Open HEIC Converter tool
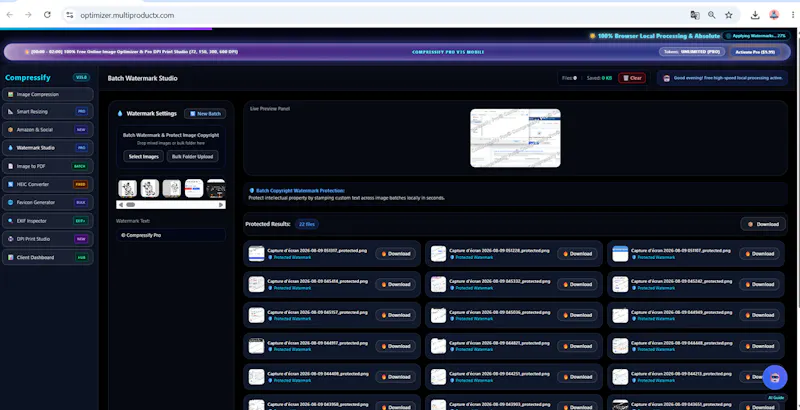800x410 pixels. 47,184
